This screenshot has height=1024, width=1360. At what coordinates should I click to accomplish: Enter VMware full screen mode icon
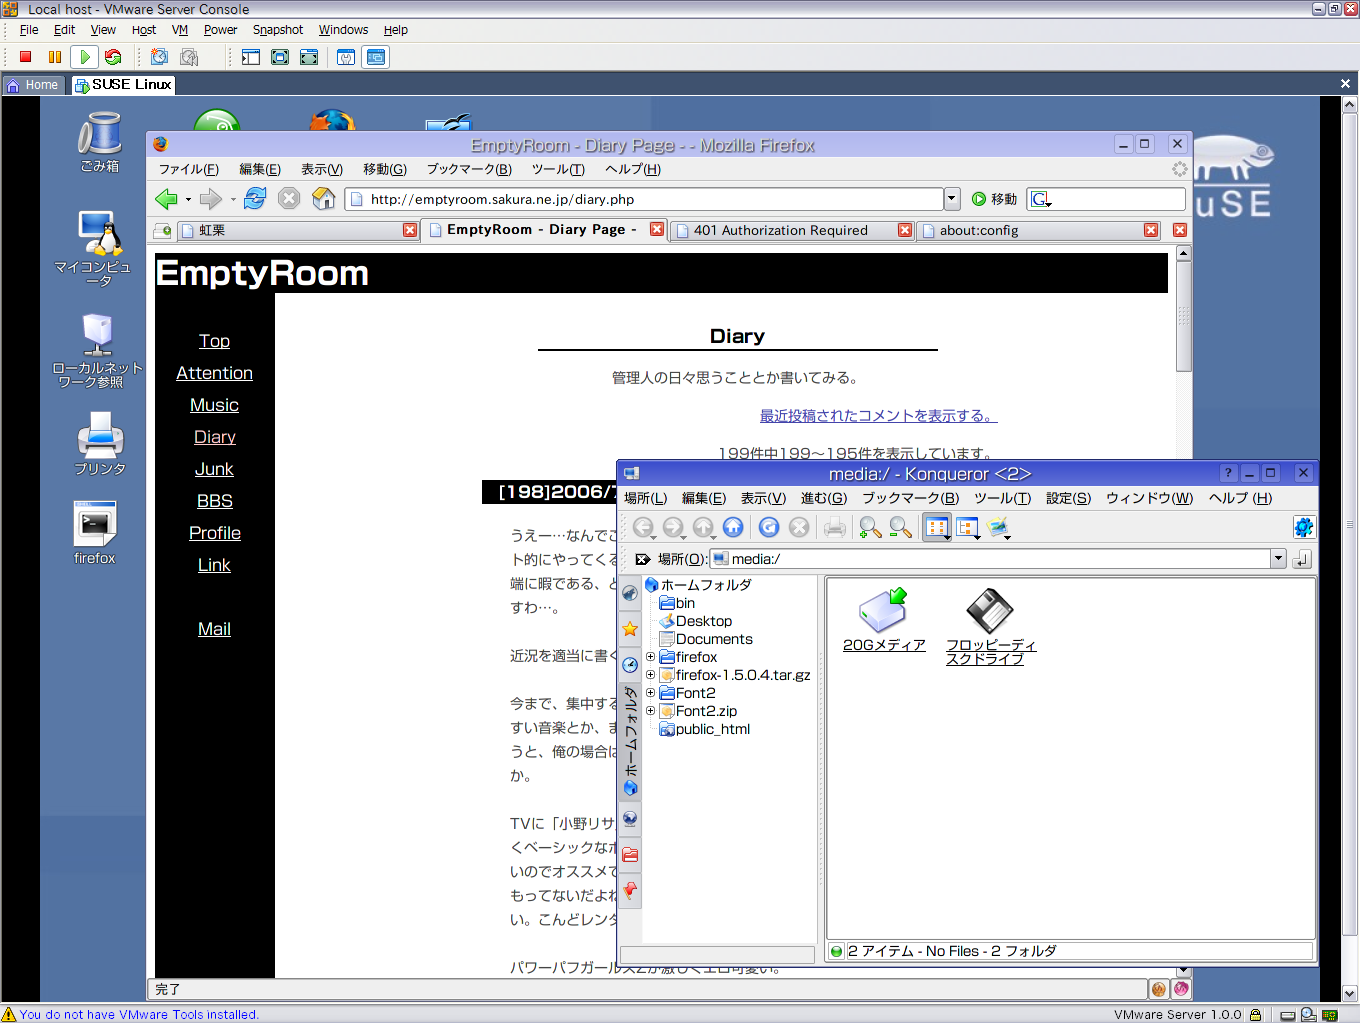pos(280,57)
